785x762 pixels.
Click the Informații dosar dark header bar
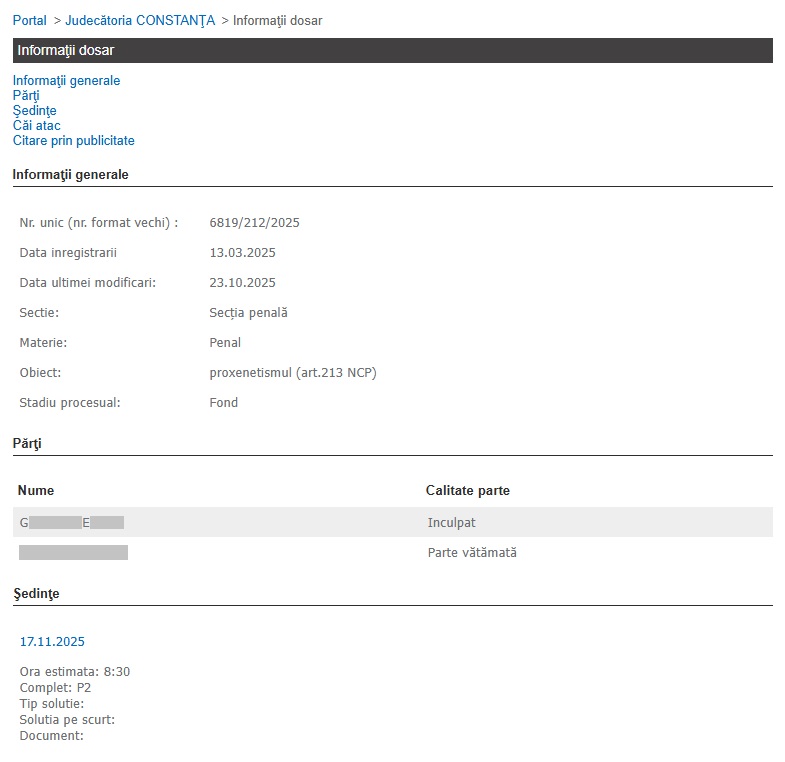tap(392, 50)
